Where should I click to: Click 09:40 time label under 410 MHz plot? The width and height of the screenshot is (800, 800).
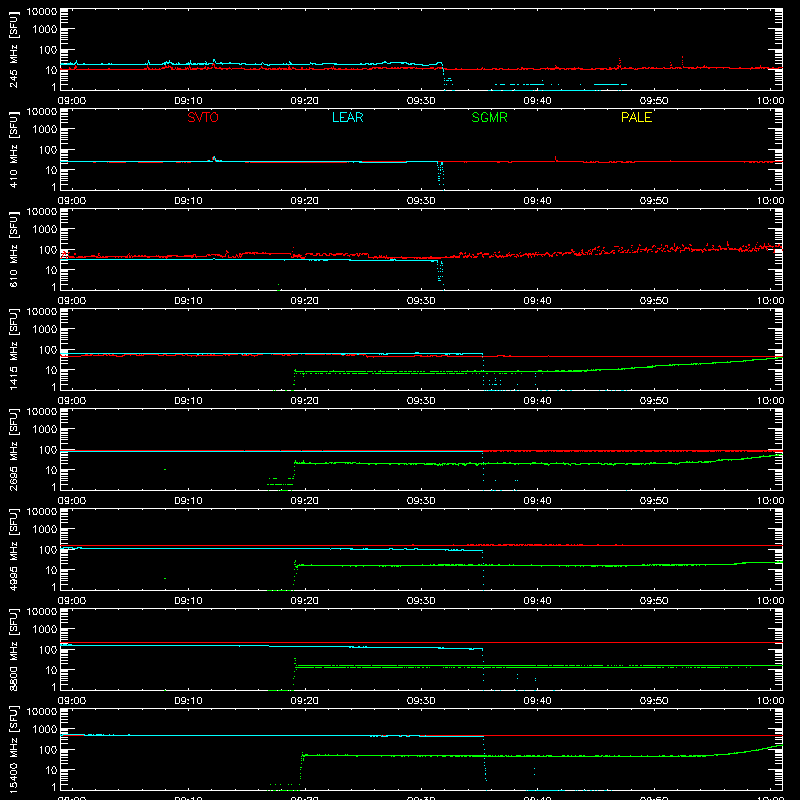tap(537, 201)
